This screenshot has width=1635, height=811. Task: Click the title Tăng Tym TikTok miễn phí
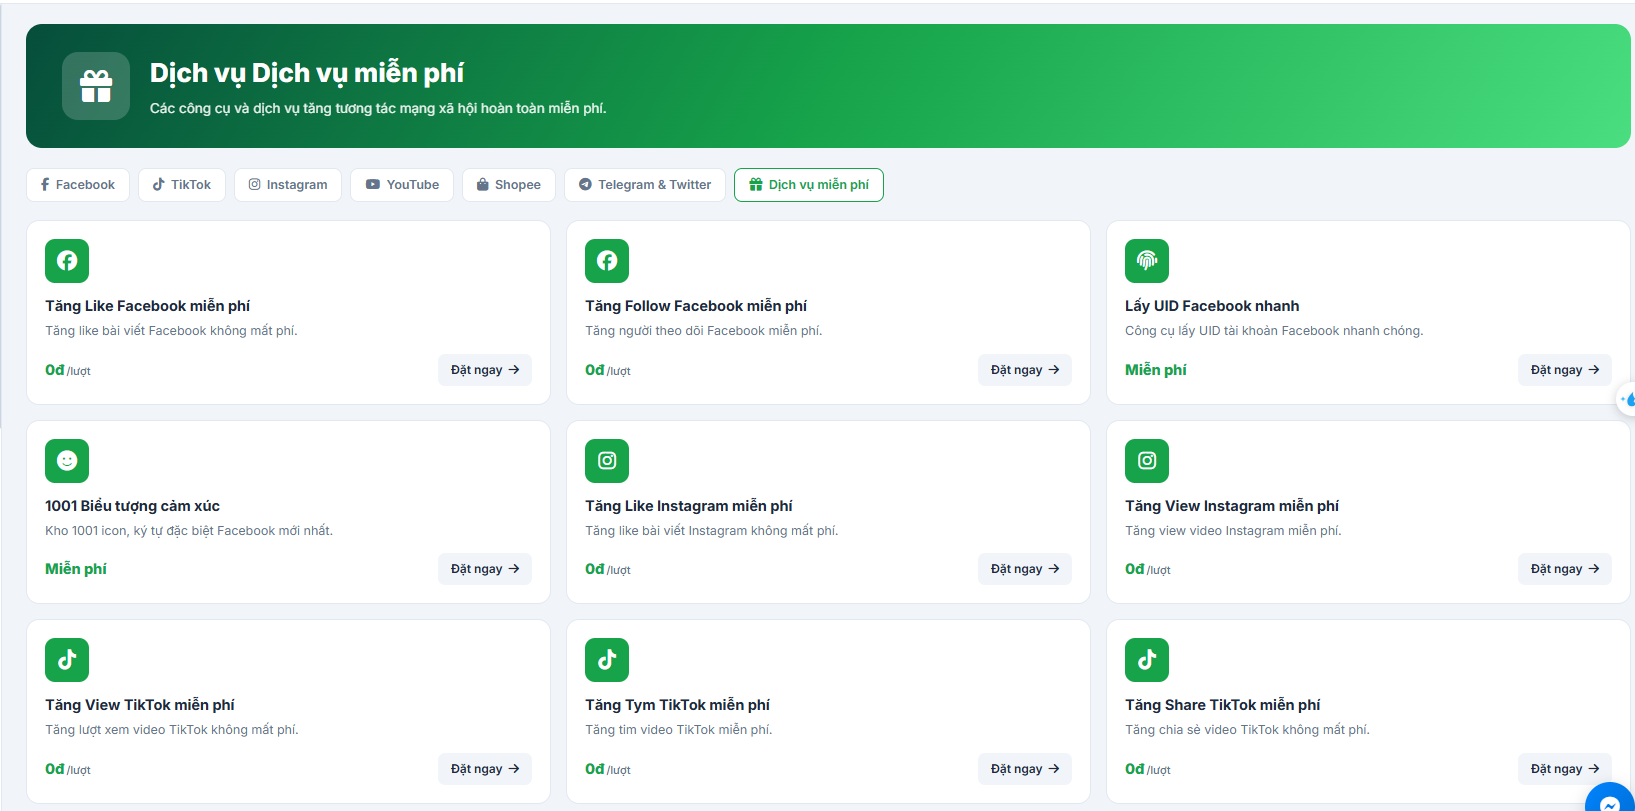pyautogui.click(x=677, y=705)
